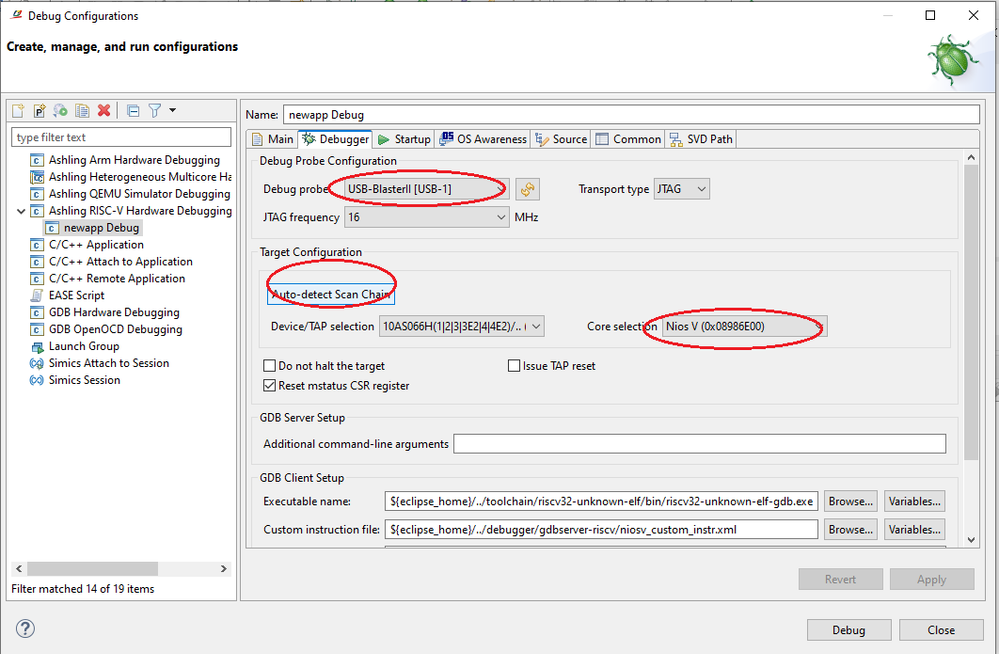Viewport: 999px width, 654px height.
Task: Click Browse for Executable name
Action: coord(851,502)
